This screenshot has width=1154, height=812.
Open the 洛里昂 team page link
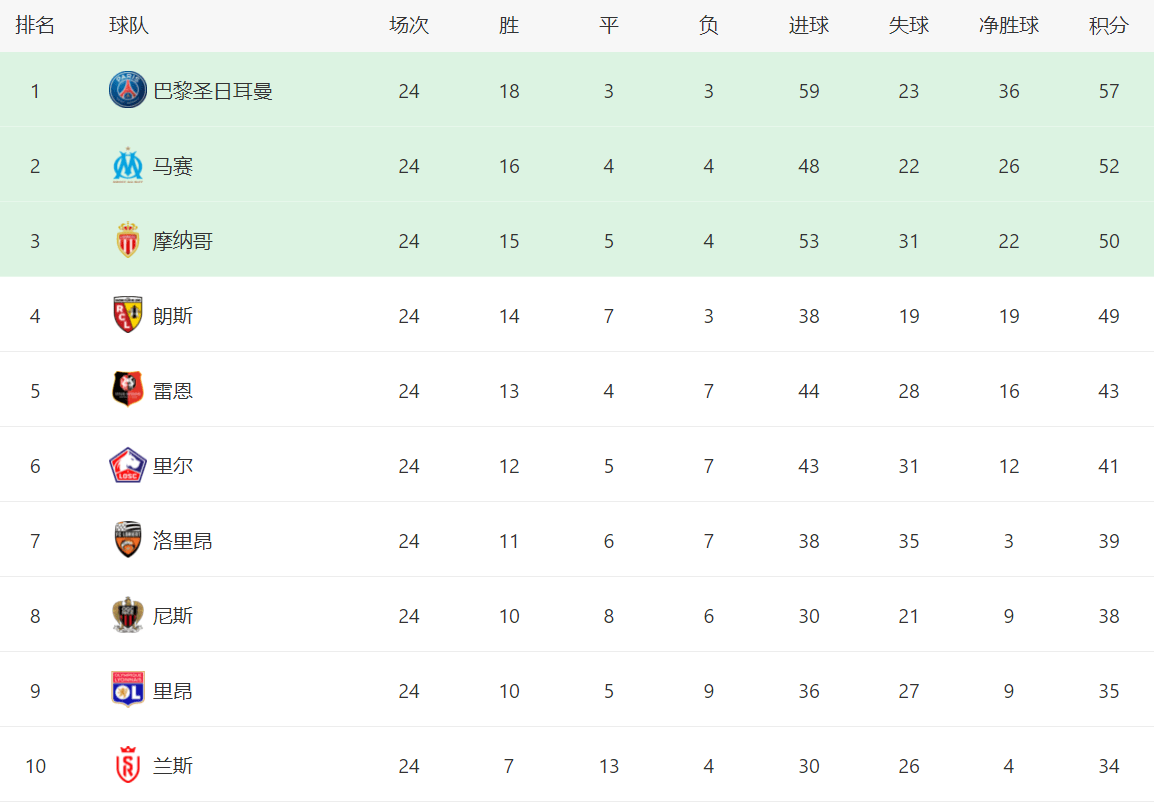(183, 541)
